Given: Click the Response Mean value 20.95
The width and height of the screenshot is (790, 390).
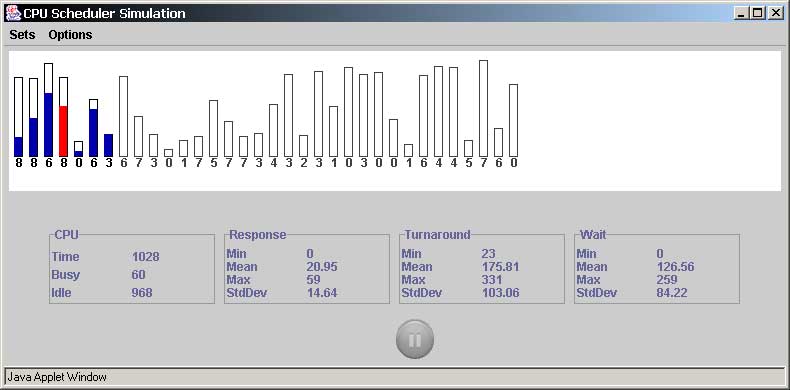Looking at the screenshot, I should pos(322,267).
